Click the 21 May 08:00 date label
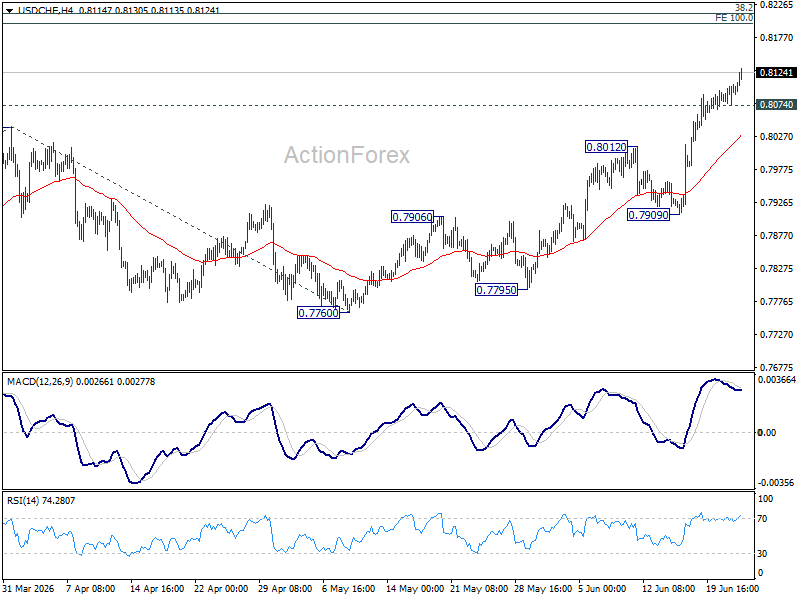The height and width of the screenshot is (600, 800). coord(479,589)
